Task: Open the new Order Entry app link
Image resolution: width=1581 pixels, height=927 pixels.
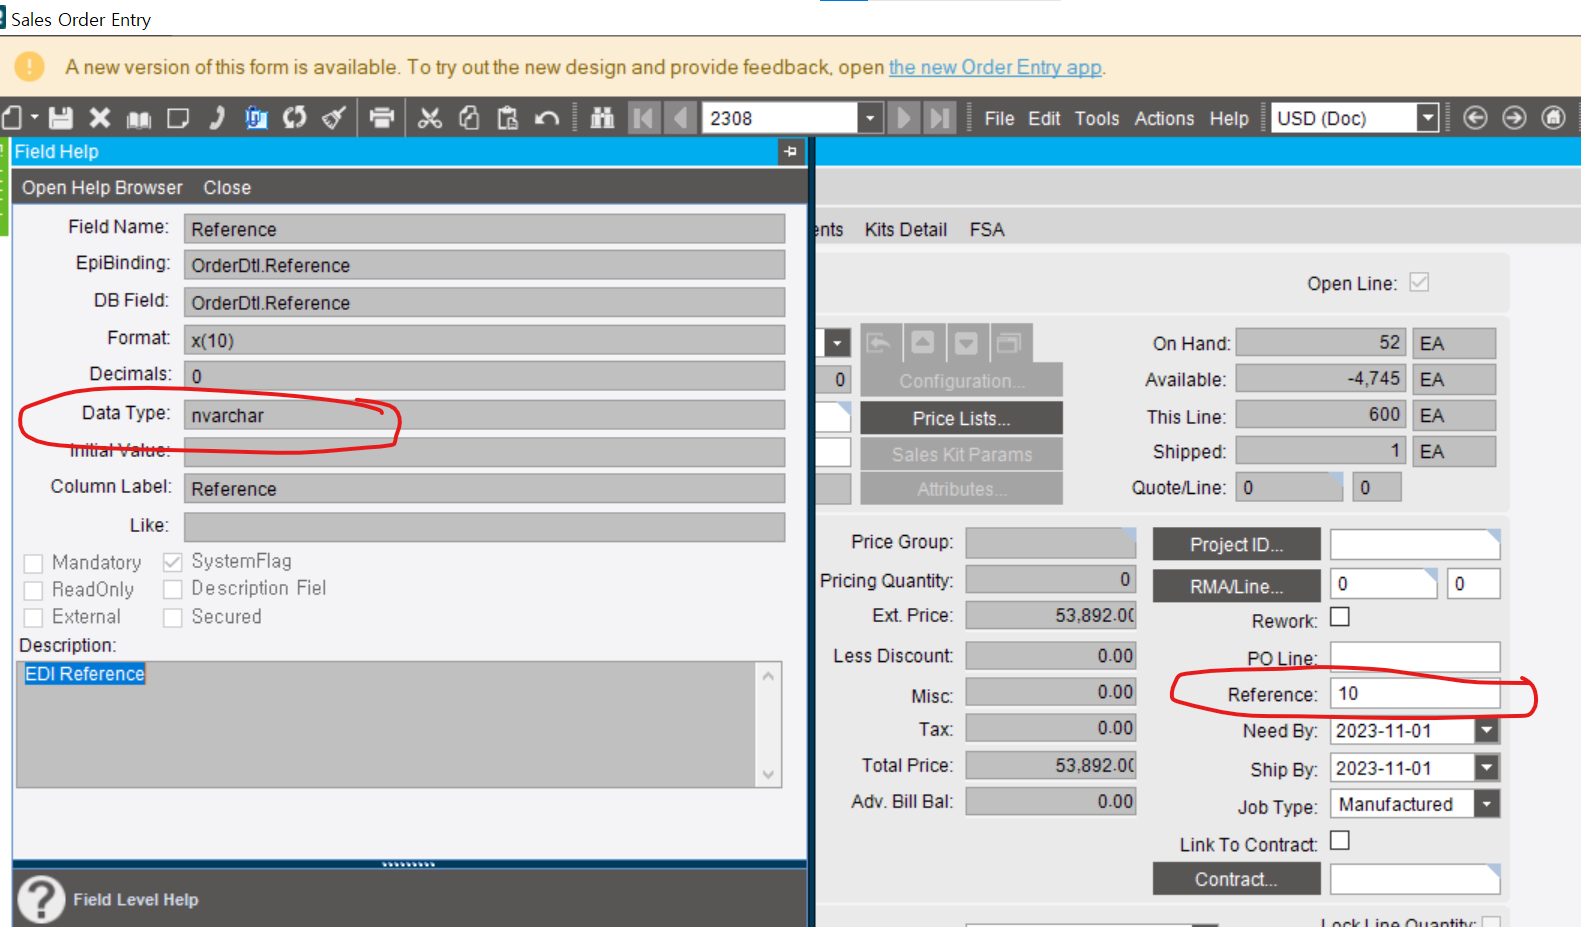Action: point(995,67)
